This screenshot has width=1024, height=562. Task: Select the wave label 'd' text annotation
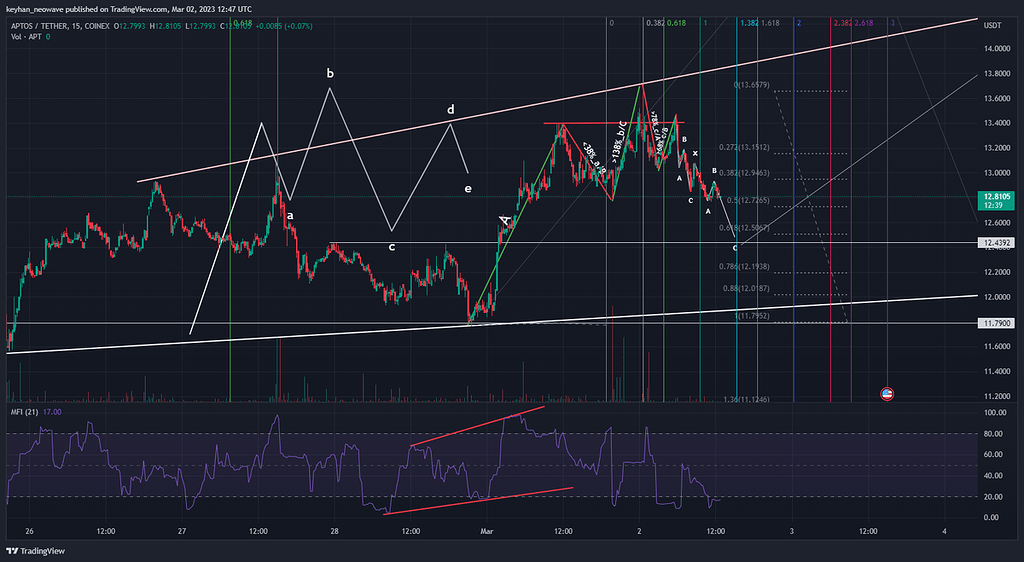[x=451, y=109]
